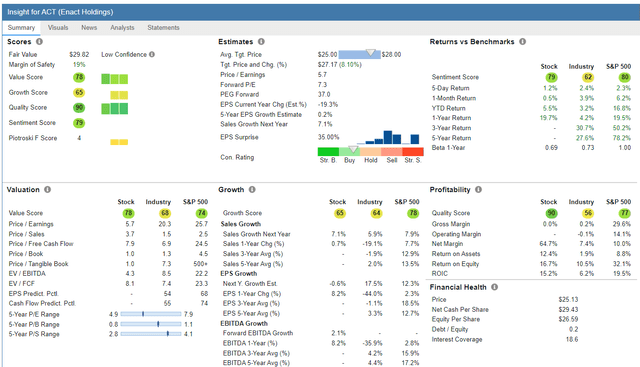
Task: Click the Sell consensus rating segment
Action: [392, 152]
